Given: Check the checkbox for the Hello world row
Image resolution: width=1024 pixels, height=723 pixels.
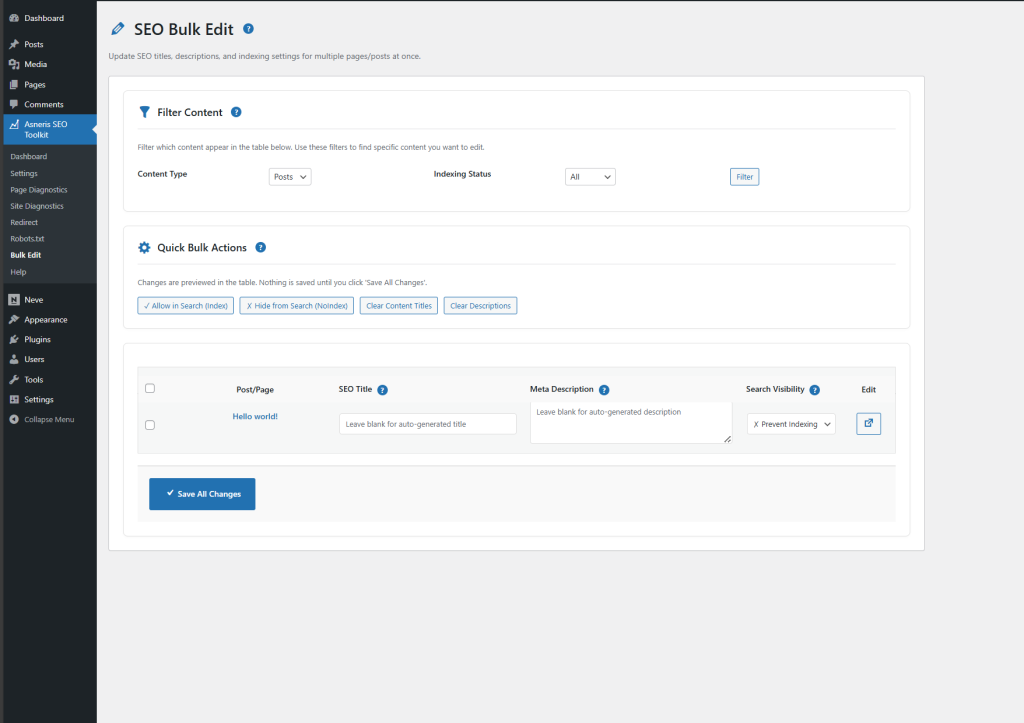Looking at the screenshot, I should tap(150, 424).
